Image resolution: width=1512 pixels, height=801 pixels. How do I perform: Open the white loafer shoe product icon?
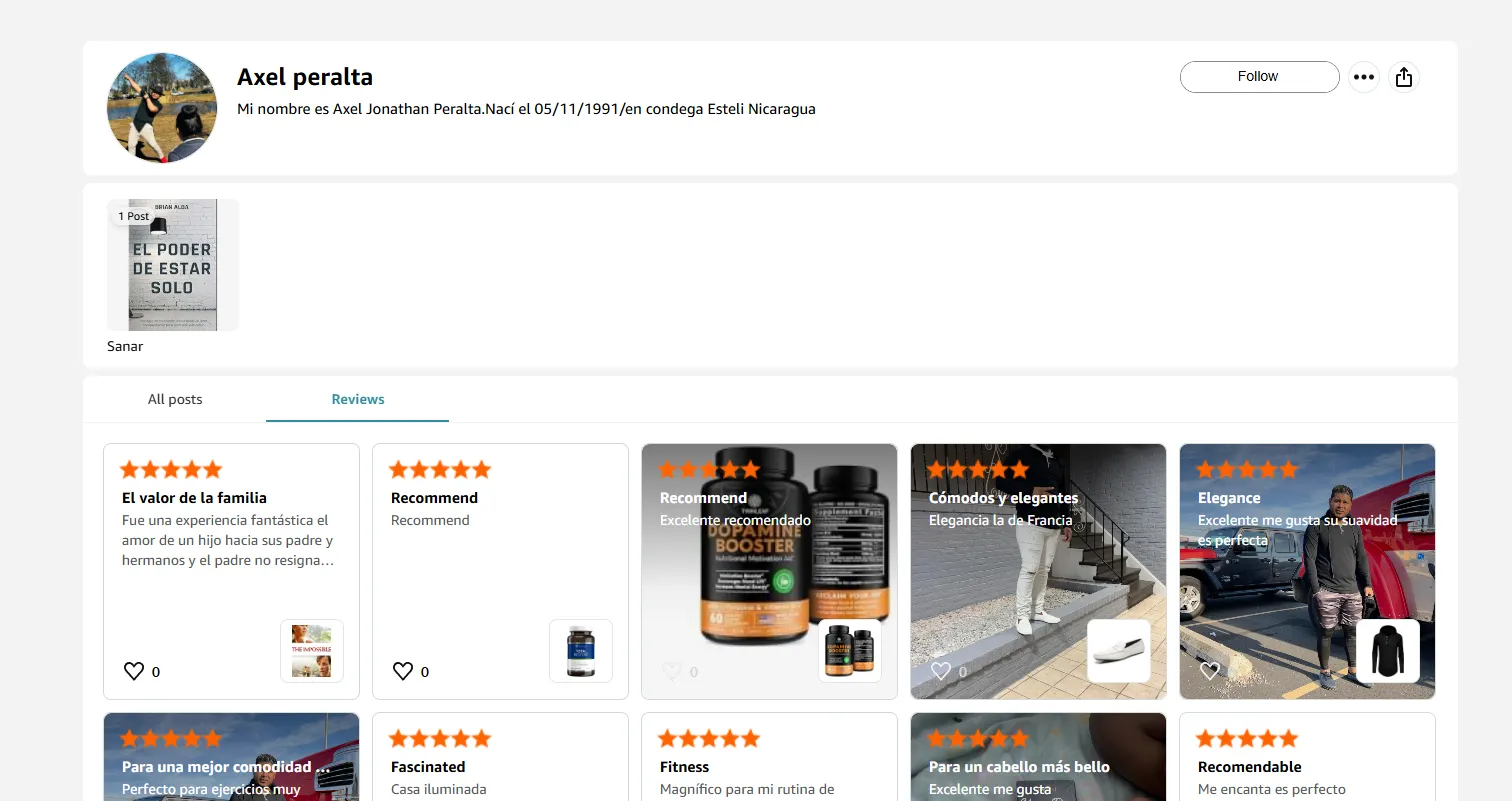point(1119,651)
